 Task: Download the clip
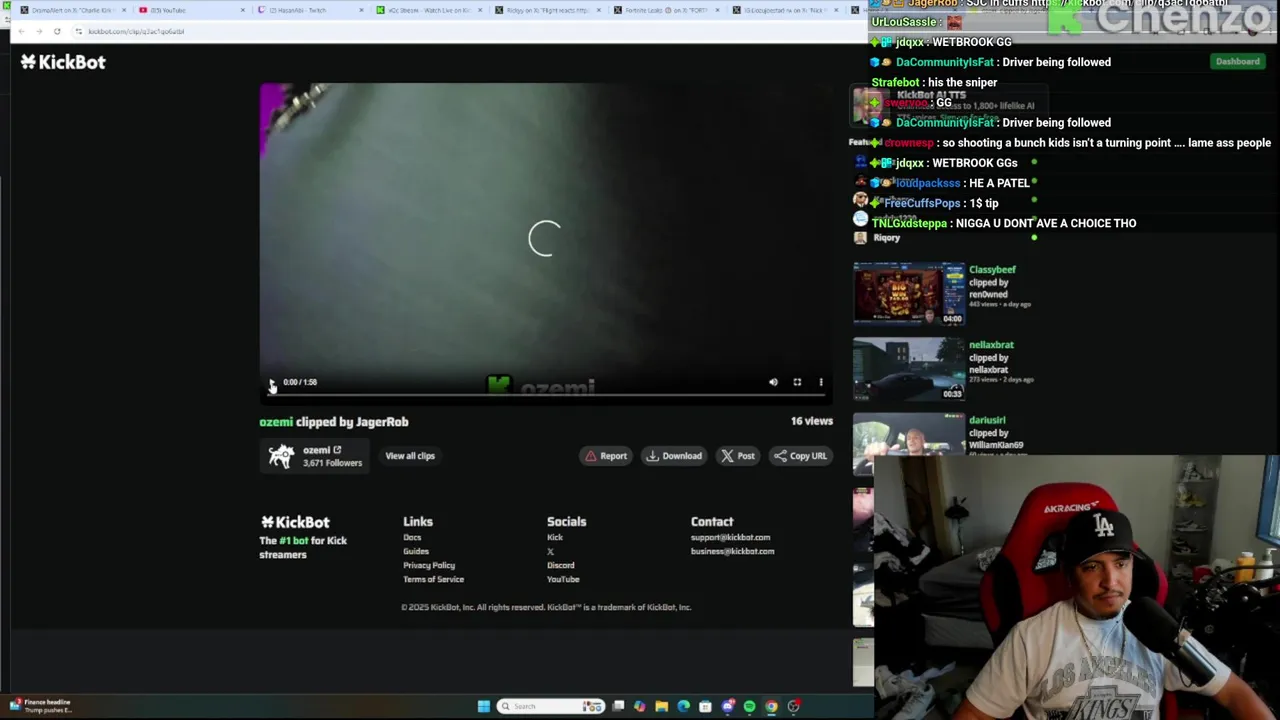click(x=674, y=456)
